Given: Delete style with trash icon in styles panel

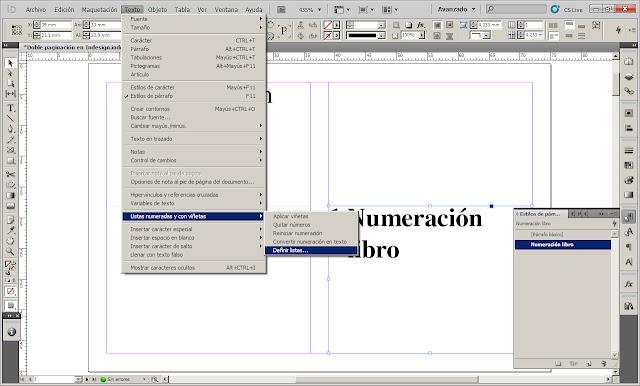Looking at the screenshot, I should tap(604, 363).
